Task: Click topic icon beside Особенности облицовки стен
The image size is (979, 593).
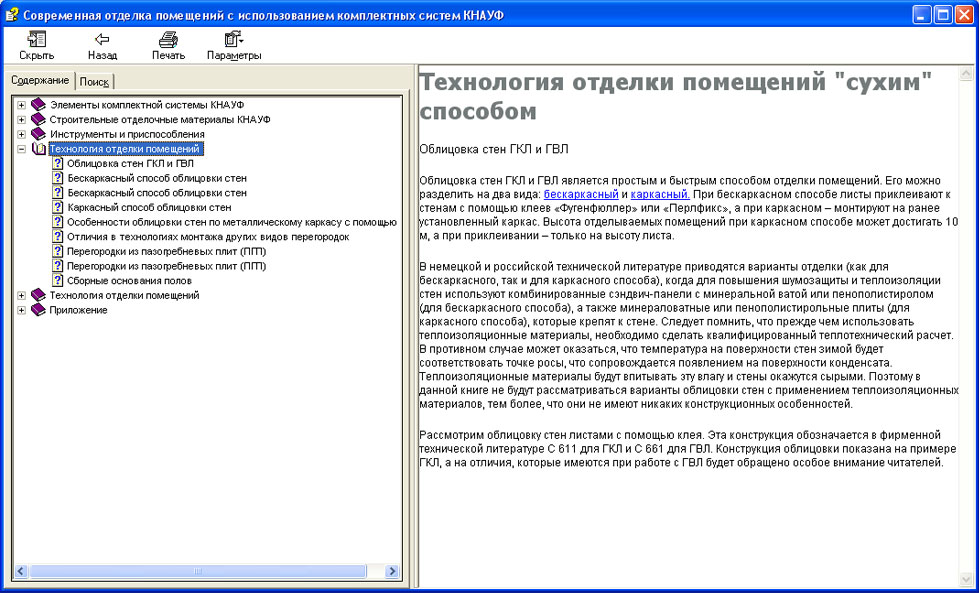Action: click(x=57, y=222)
